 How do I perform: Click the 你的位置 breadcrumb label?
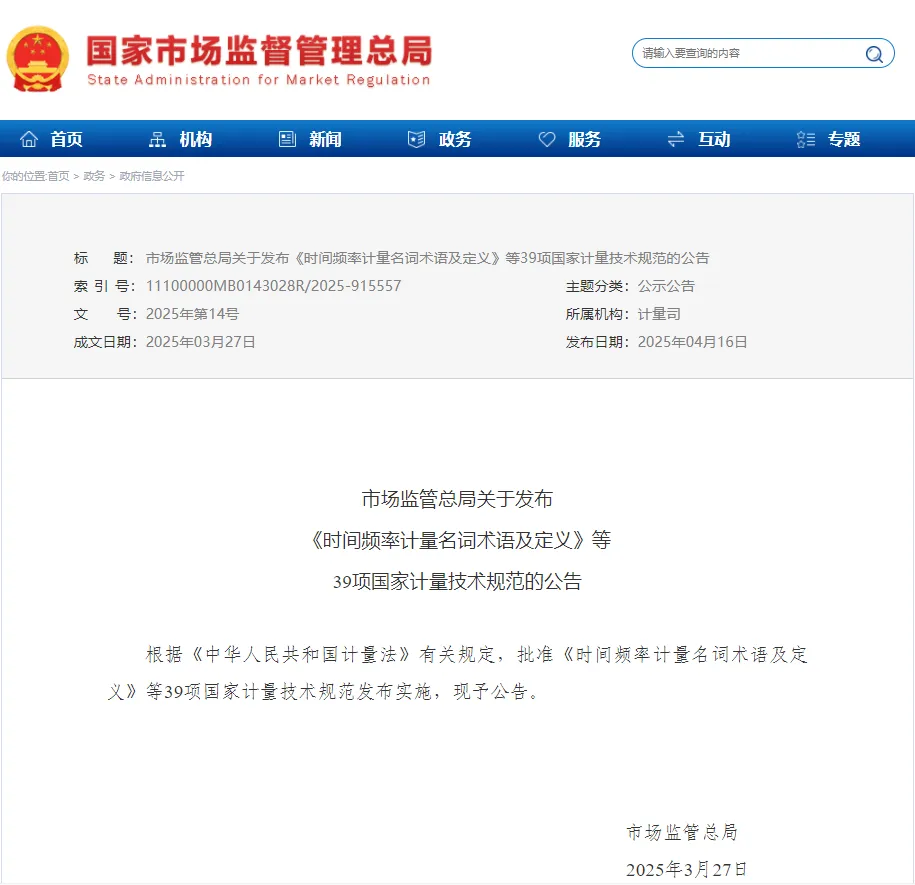coord(22,176)
